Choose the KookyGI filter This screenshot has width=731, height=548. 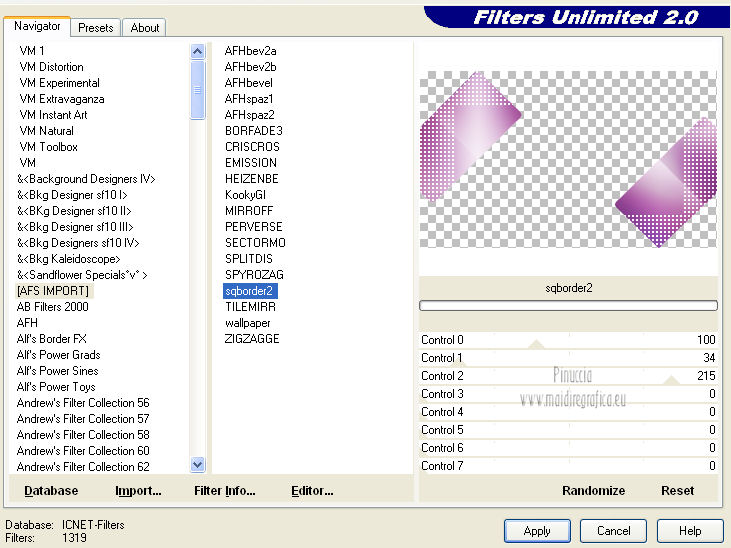coord(245,194)
